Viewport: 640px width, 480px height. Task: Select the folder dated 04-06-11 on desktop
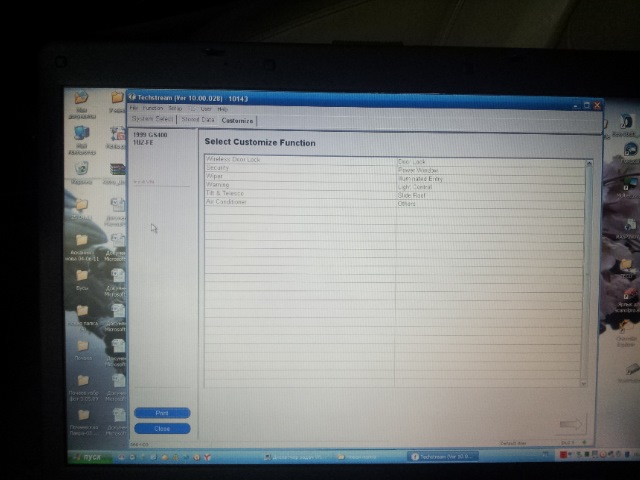tap(82, 247)
